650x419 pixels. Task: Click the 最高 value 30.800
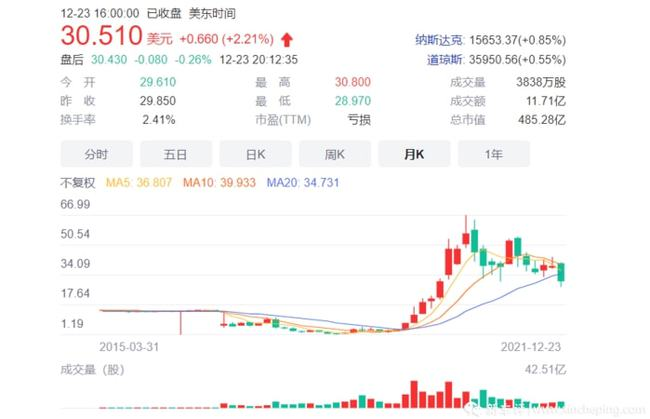(353, 82)
